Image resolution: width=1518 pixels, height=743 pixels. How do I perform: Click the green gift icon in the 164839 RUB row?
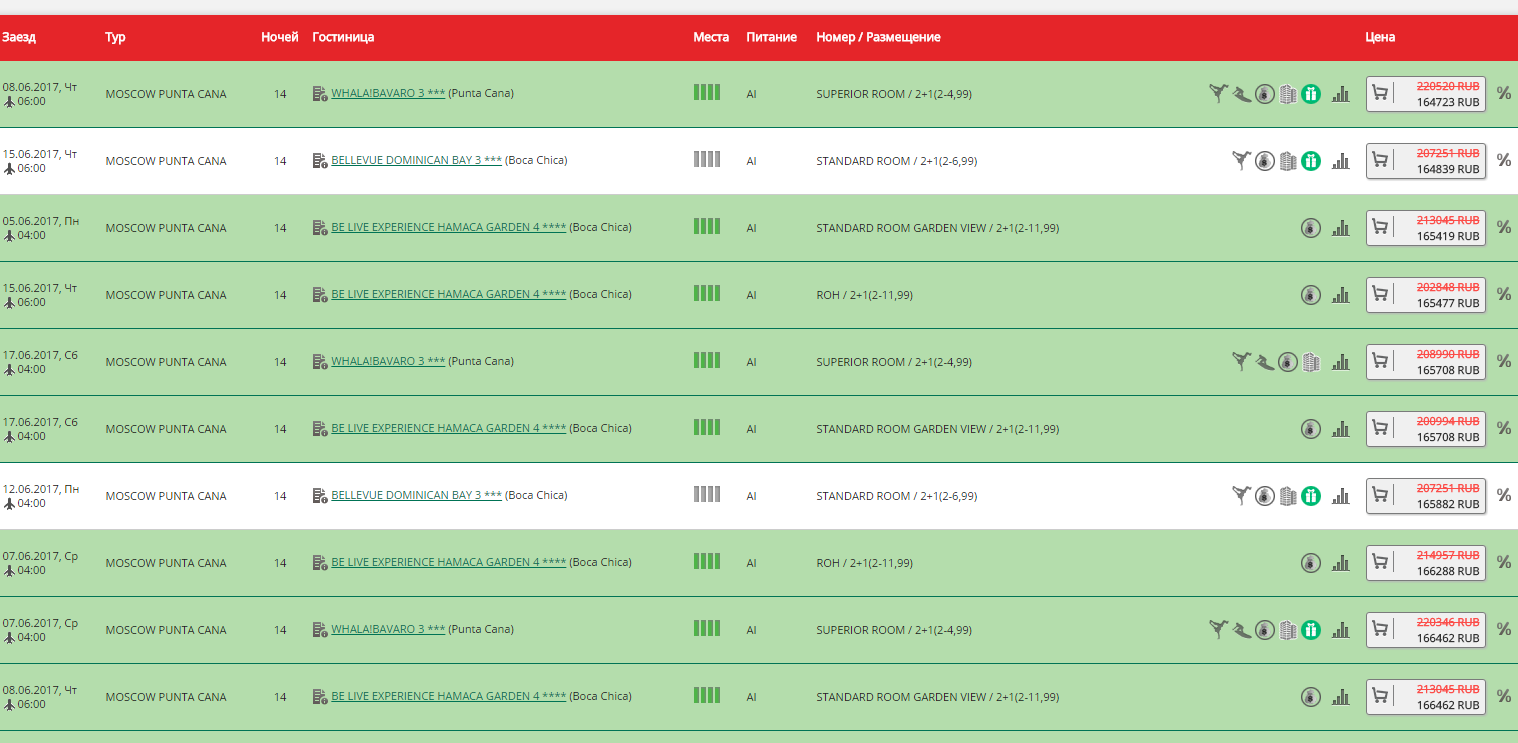click(1311, 161)
